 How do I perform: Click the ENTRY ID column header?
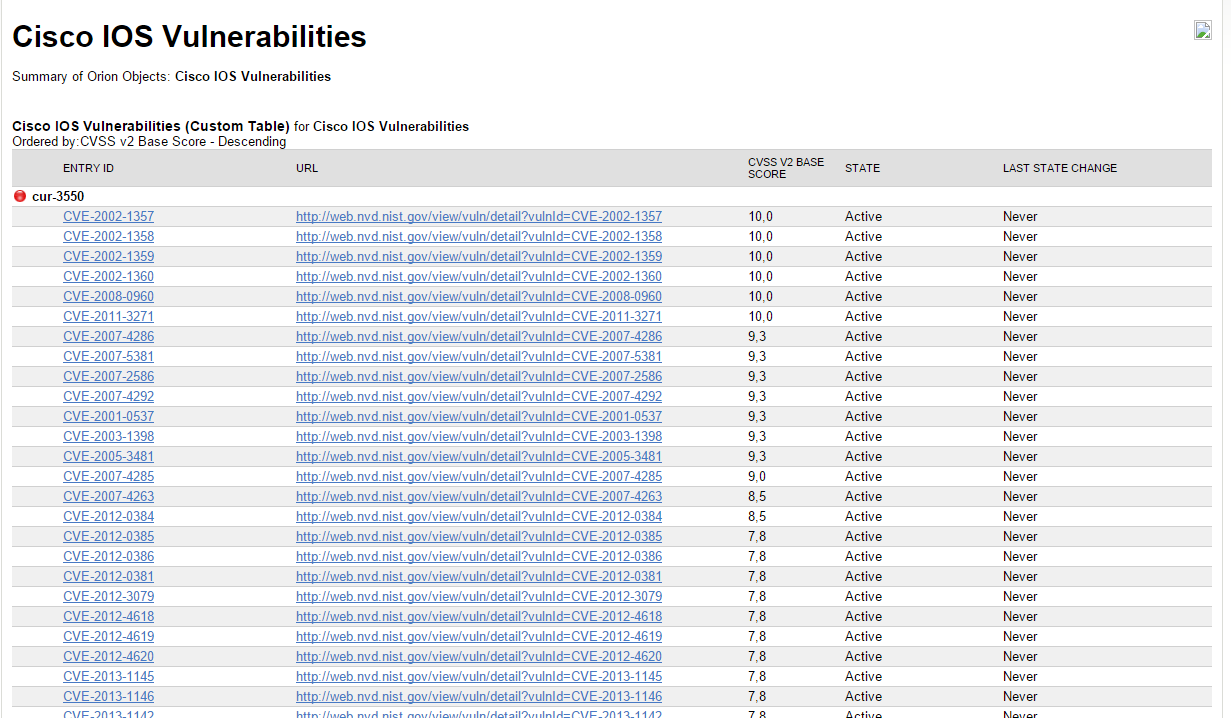pos(88,168)
